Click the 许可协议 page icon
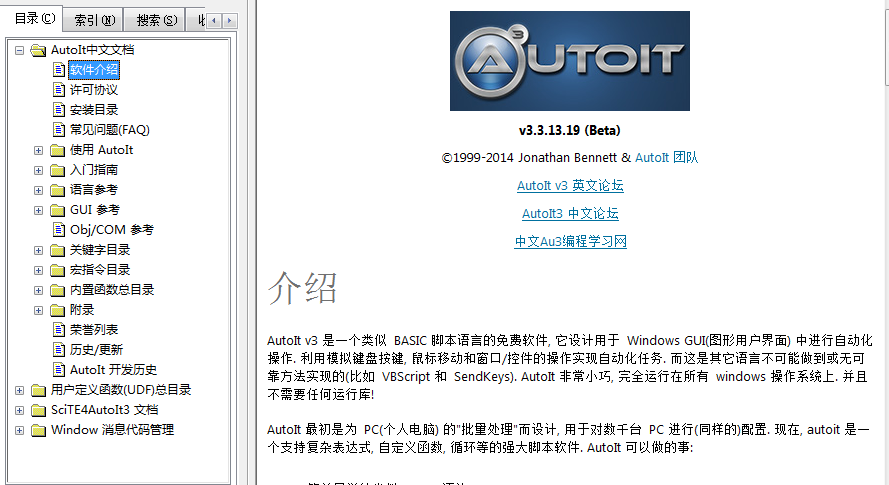 tap(59, 90)
